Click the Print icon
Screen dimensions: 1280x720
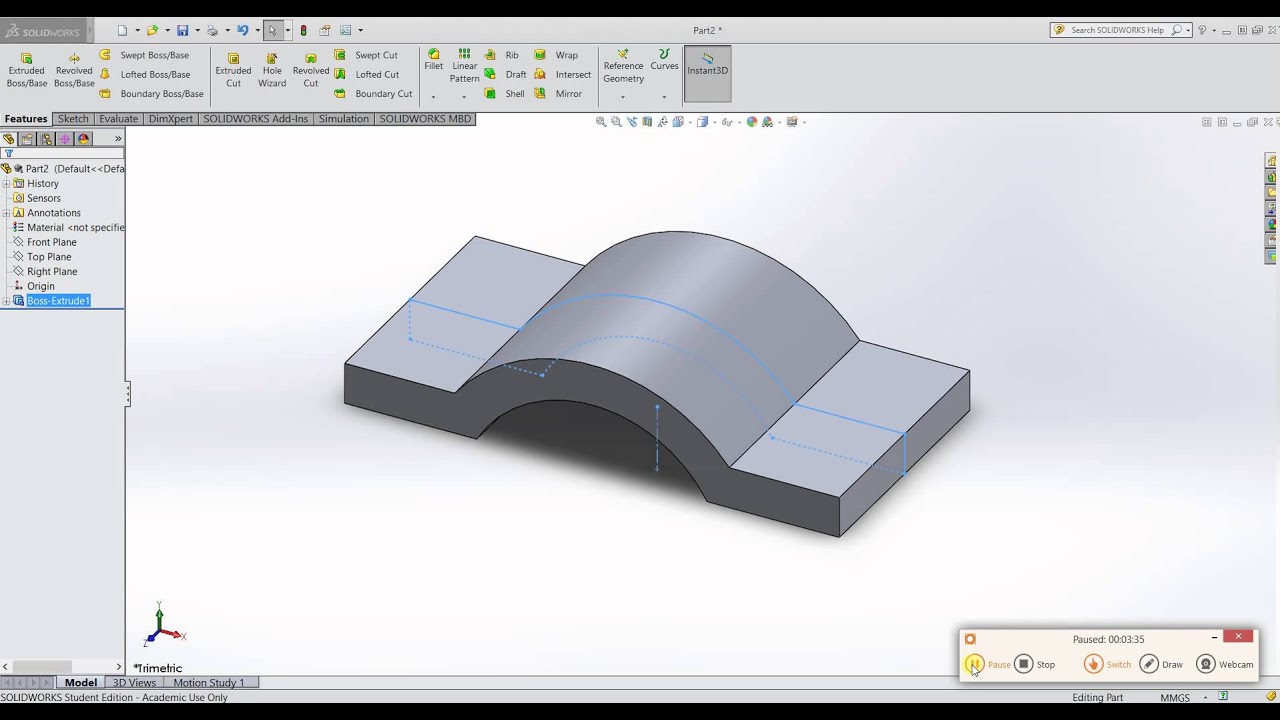tap(212, 30)
